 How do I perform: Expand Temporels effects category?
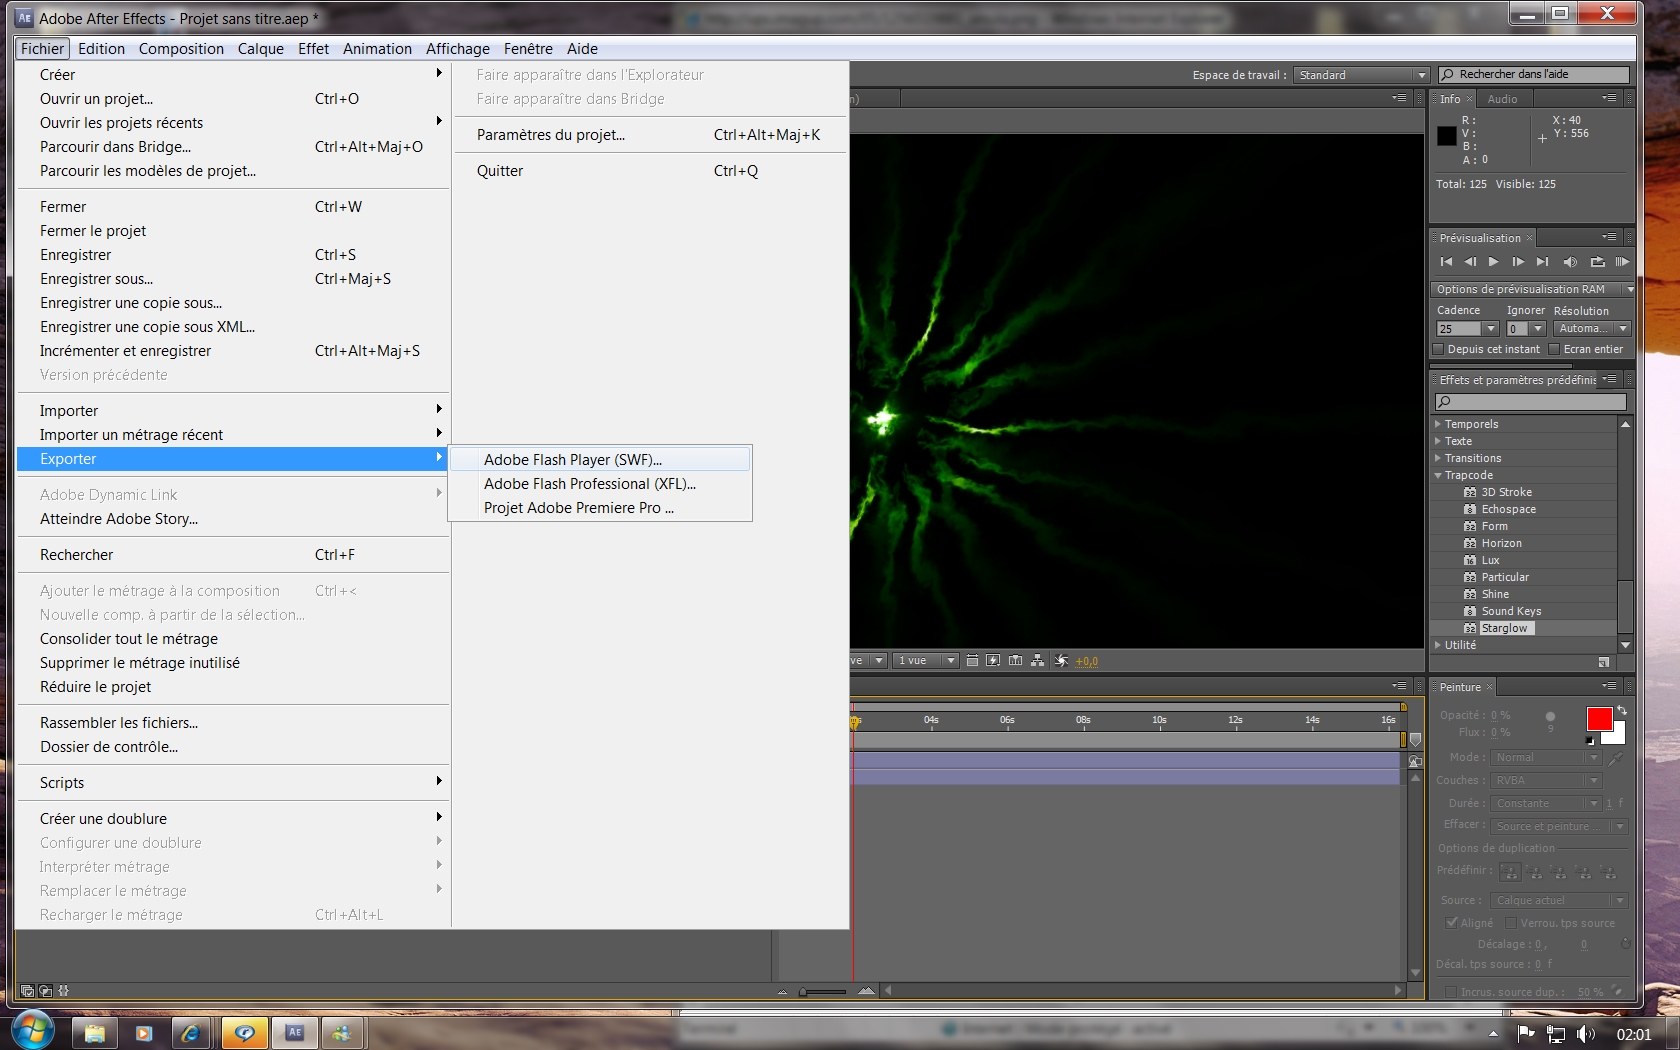pyautogui.click(x=1438, y=424)
